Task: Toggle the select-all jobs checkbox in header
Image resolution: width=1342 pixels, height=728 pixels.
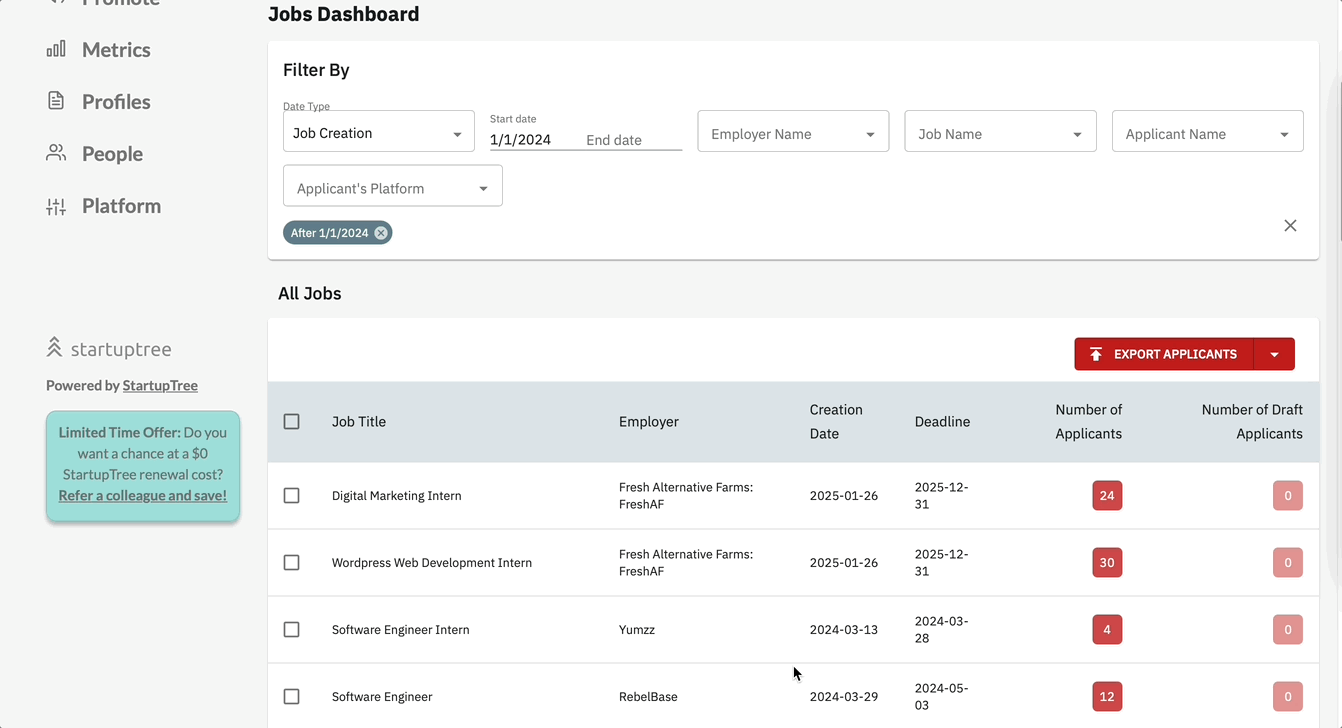Action: (291, 422)
